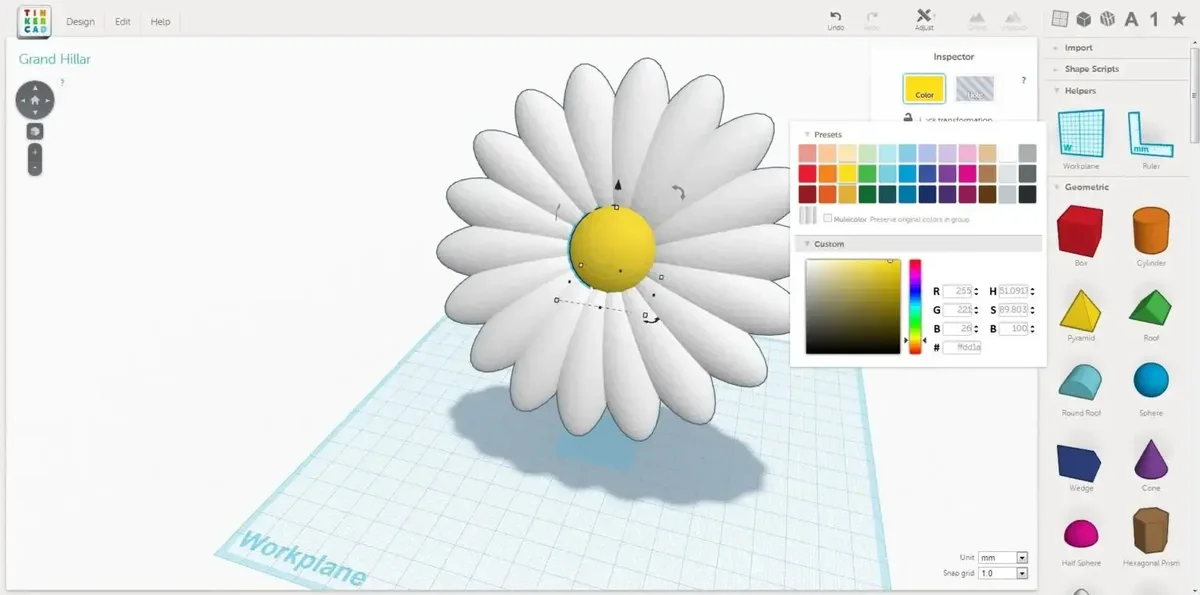Open the Help menu

[160, 21]
